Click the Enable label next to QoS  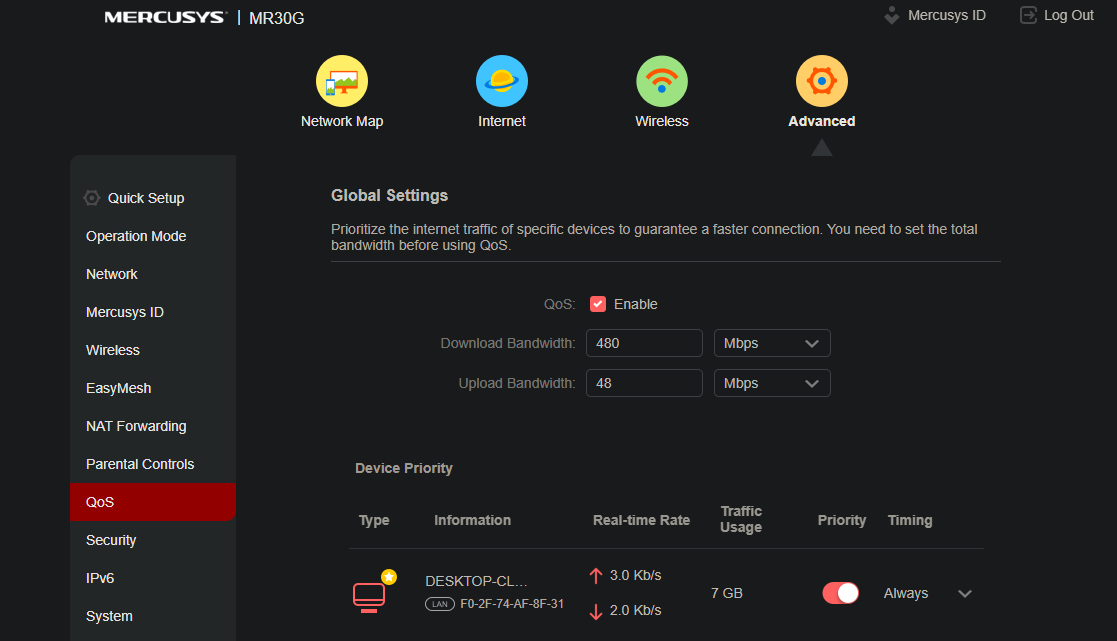tap(635, 304)
